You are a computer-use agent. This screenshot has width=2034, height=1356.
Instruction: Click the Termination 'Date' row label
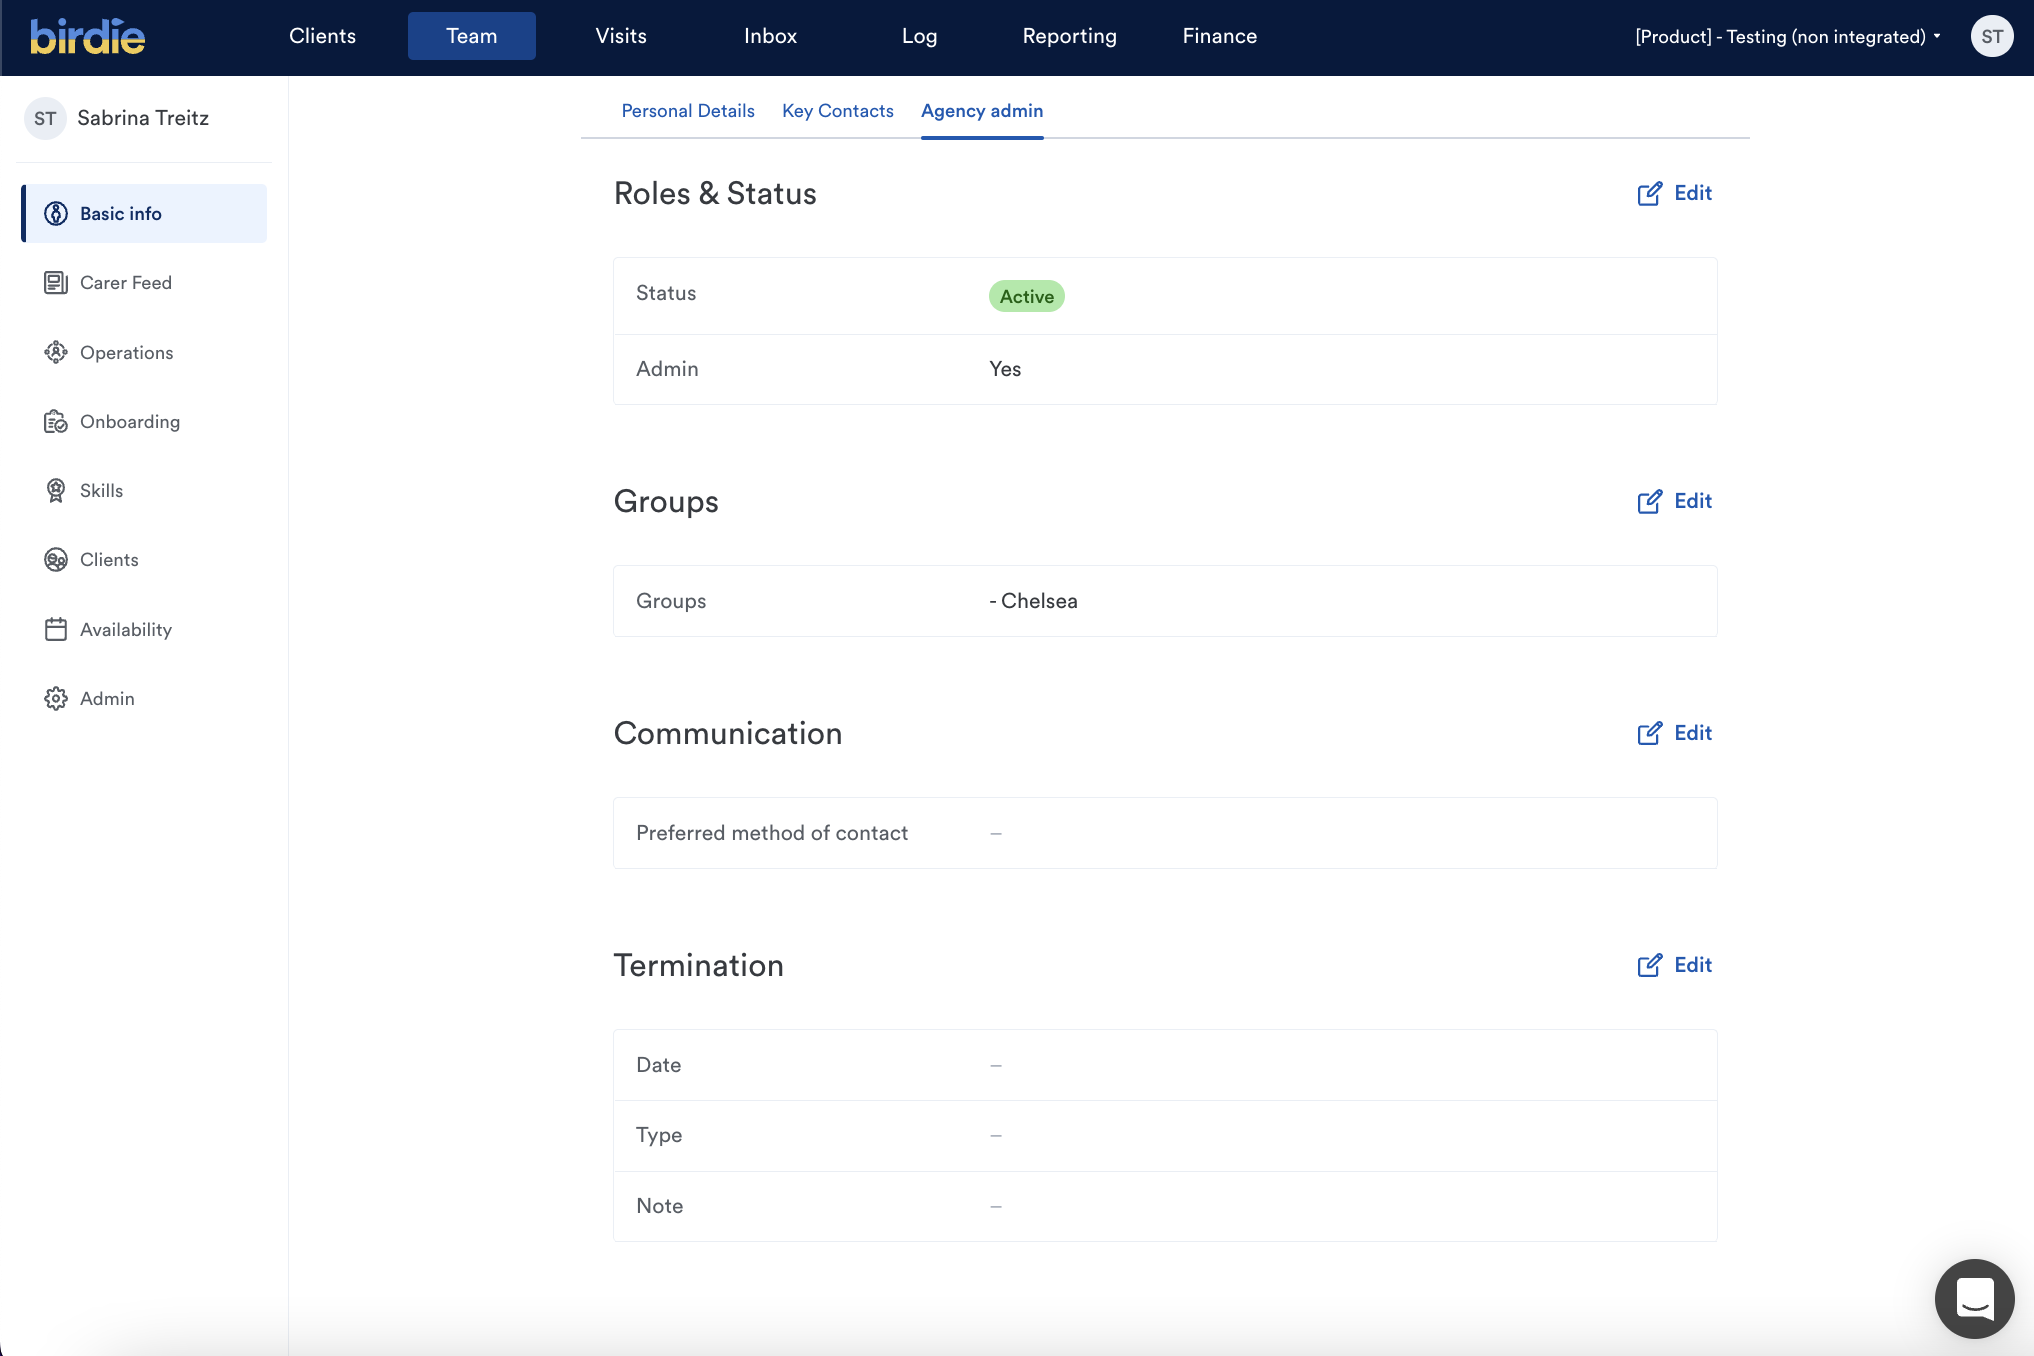coord(658,1065)
